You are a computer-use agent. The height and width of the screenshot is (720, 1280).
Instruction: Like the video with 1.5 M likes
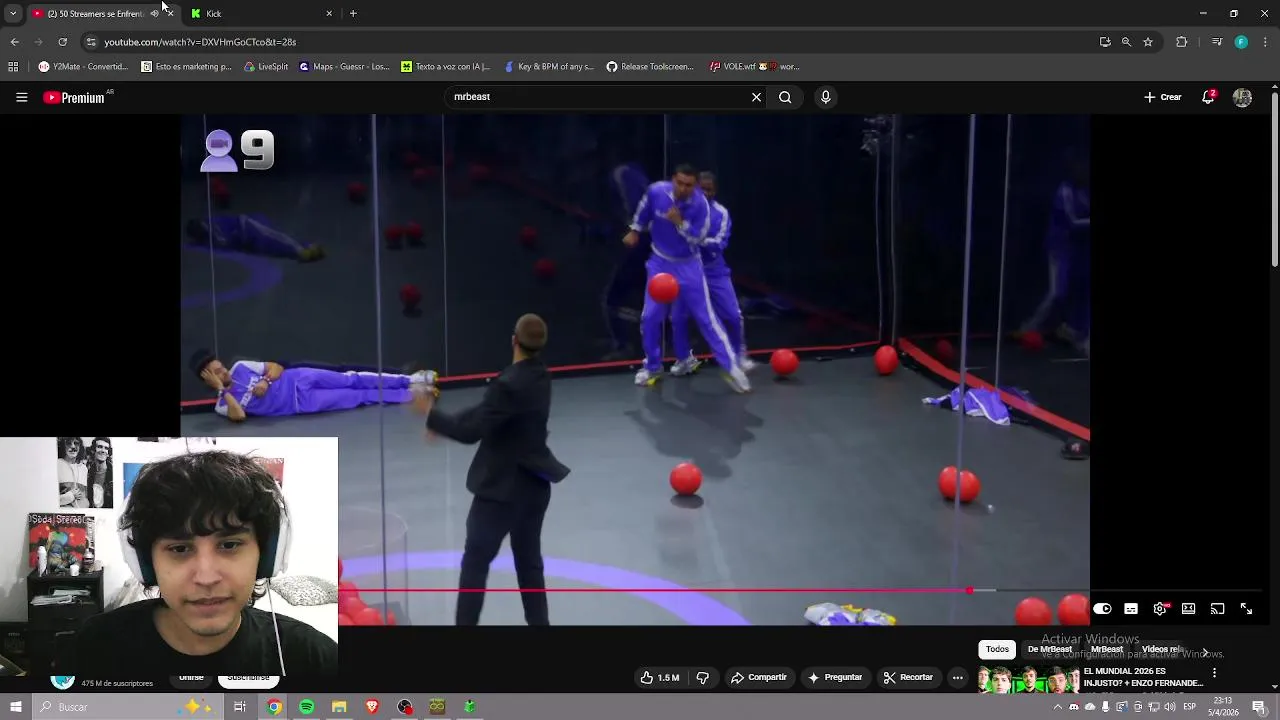point(660,677)
